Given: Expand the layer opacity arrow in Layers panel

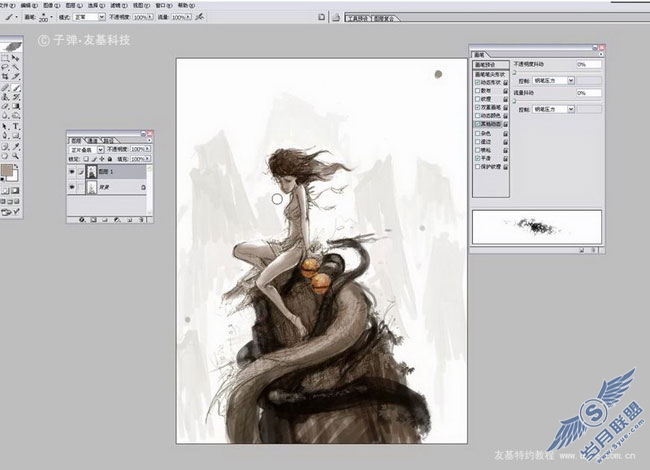Looking at the screenshot, I should pyautogui.click(x=148, y=148).
